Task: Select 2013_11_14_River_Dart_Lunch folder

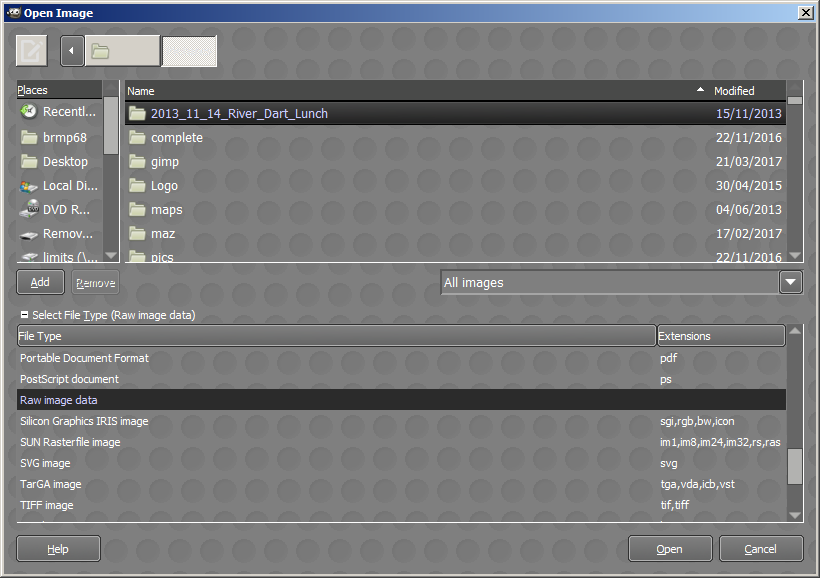Action: point(455,114)
